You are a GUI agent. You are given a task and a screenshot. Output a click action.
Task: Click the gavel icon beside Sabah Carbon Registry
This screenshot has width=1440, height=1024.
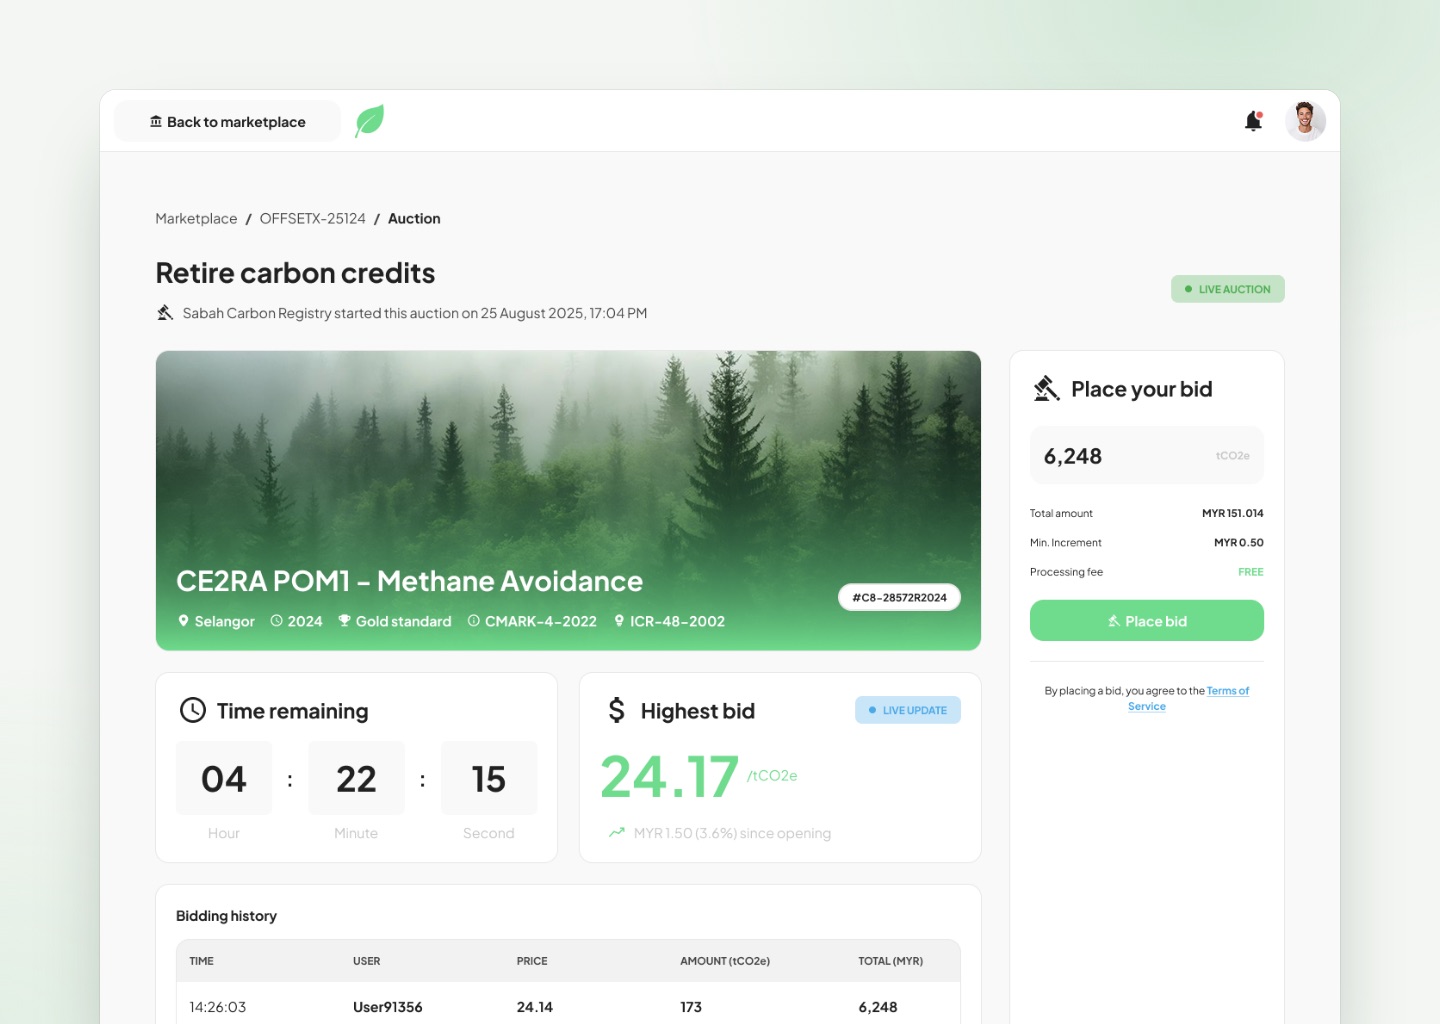pyautogui.click(x=165, y=313)
